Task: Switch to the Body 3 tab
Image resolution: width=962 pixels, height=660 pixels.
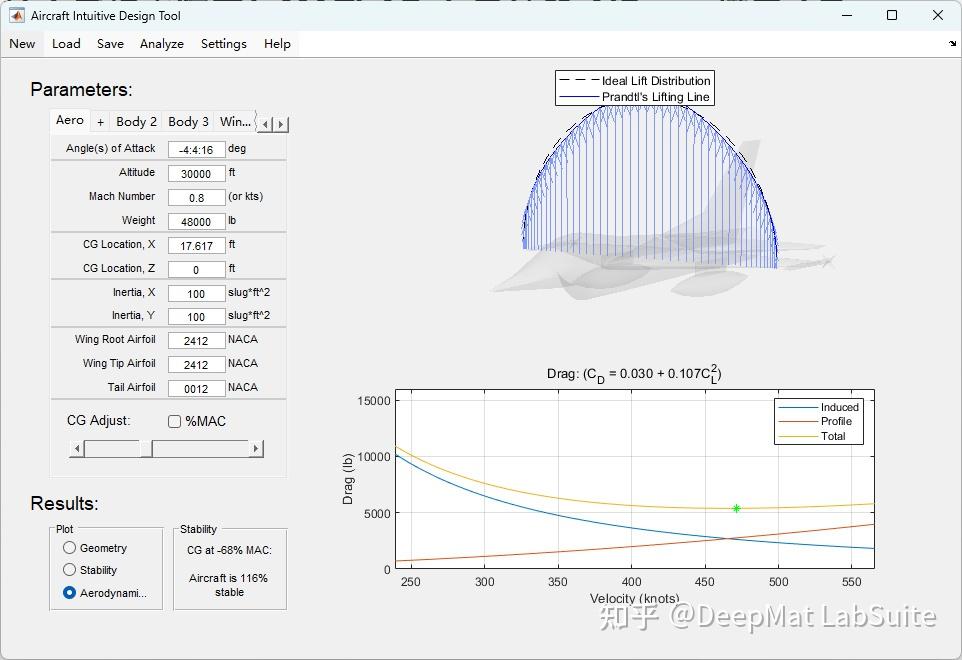Action: click(x=188, y=122)
